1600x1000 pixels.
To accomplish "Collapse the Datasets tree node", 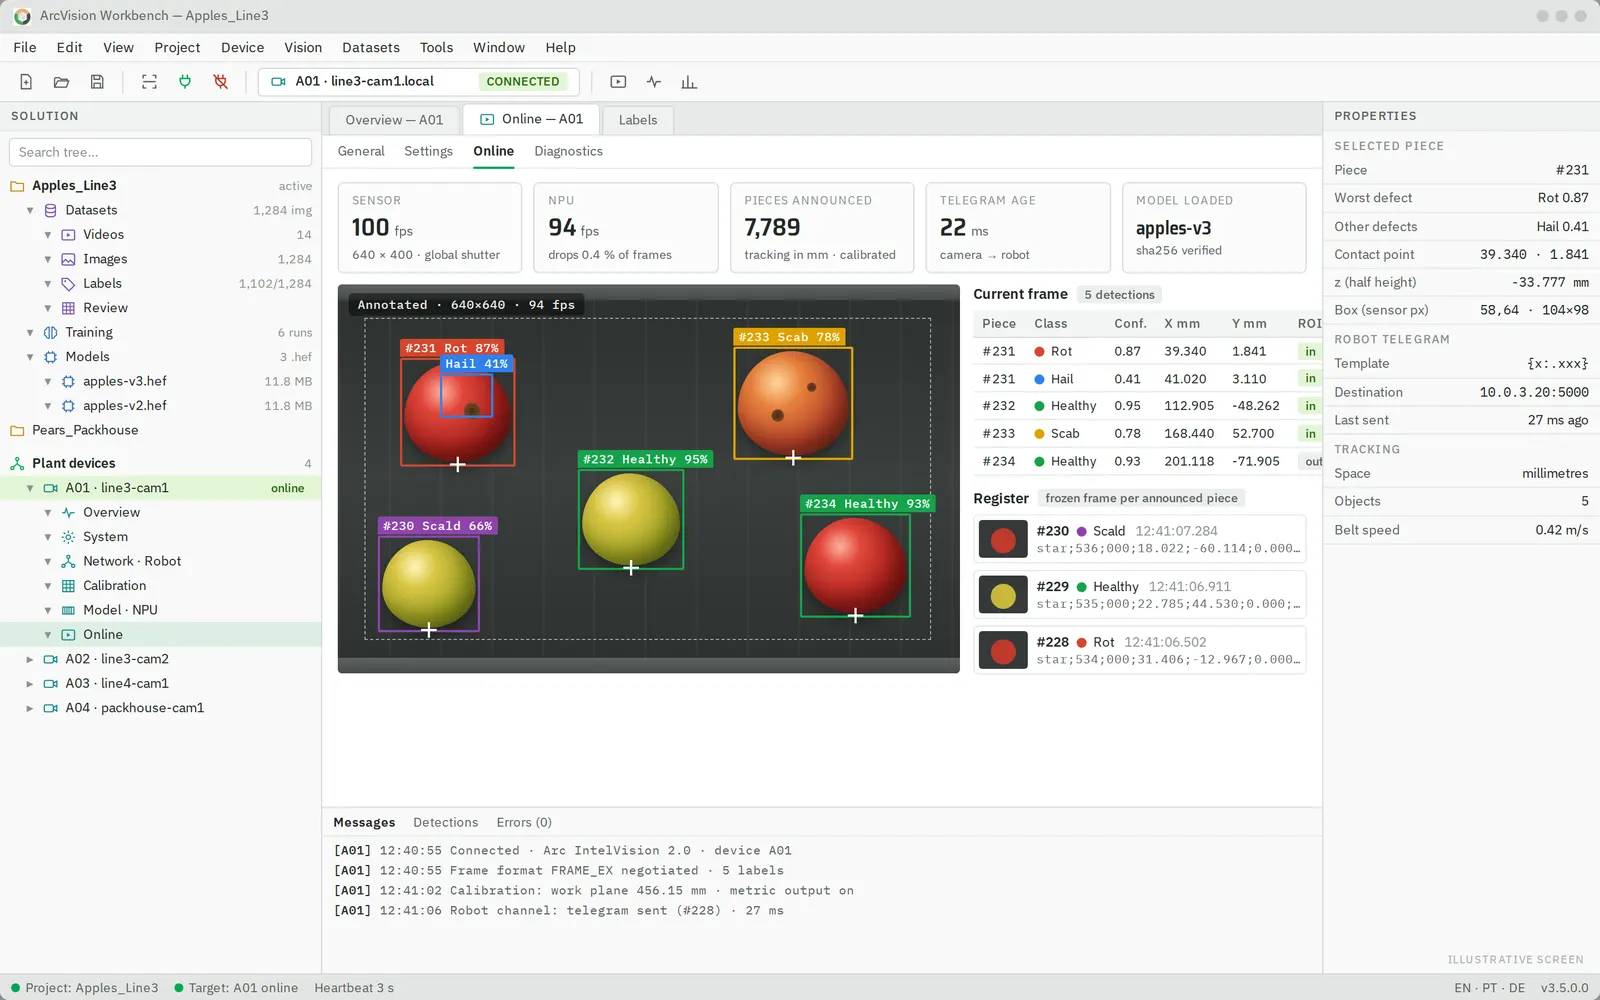I will click(30, 210).
